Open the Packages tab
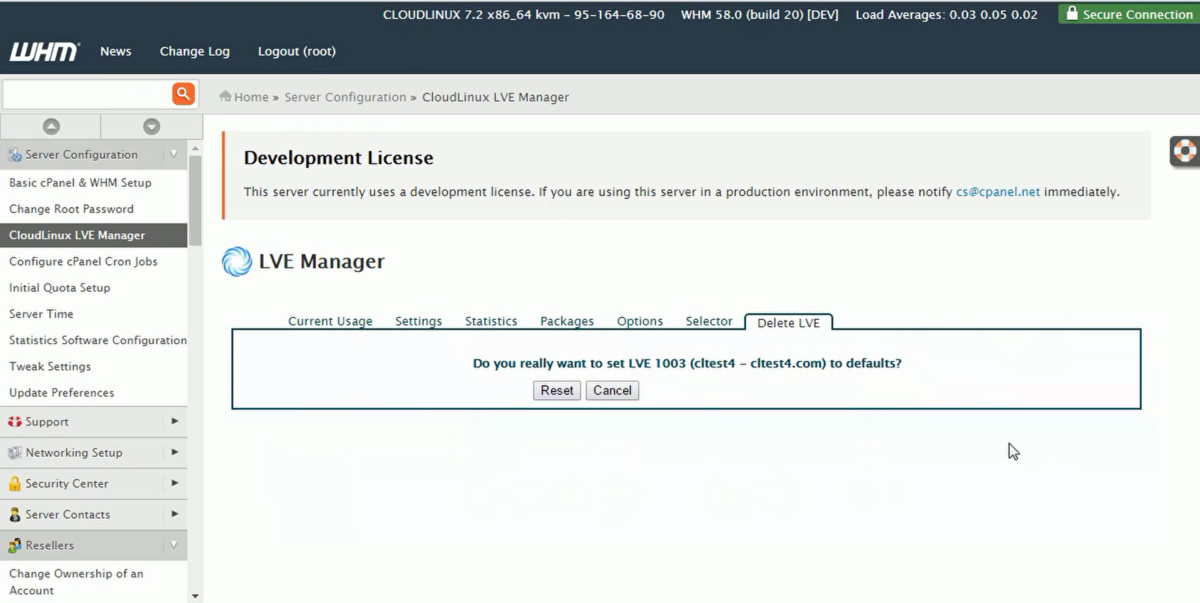 pos(567,321)
